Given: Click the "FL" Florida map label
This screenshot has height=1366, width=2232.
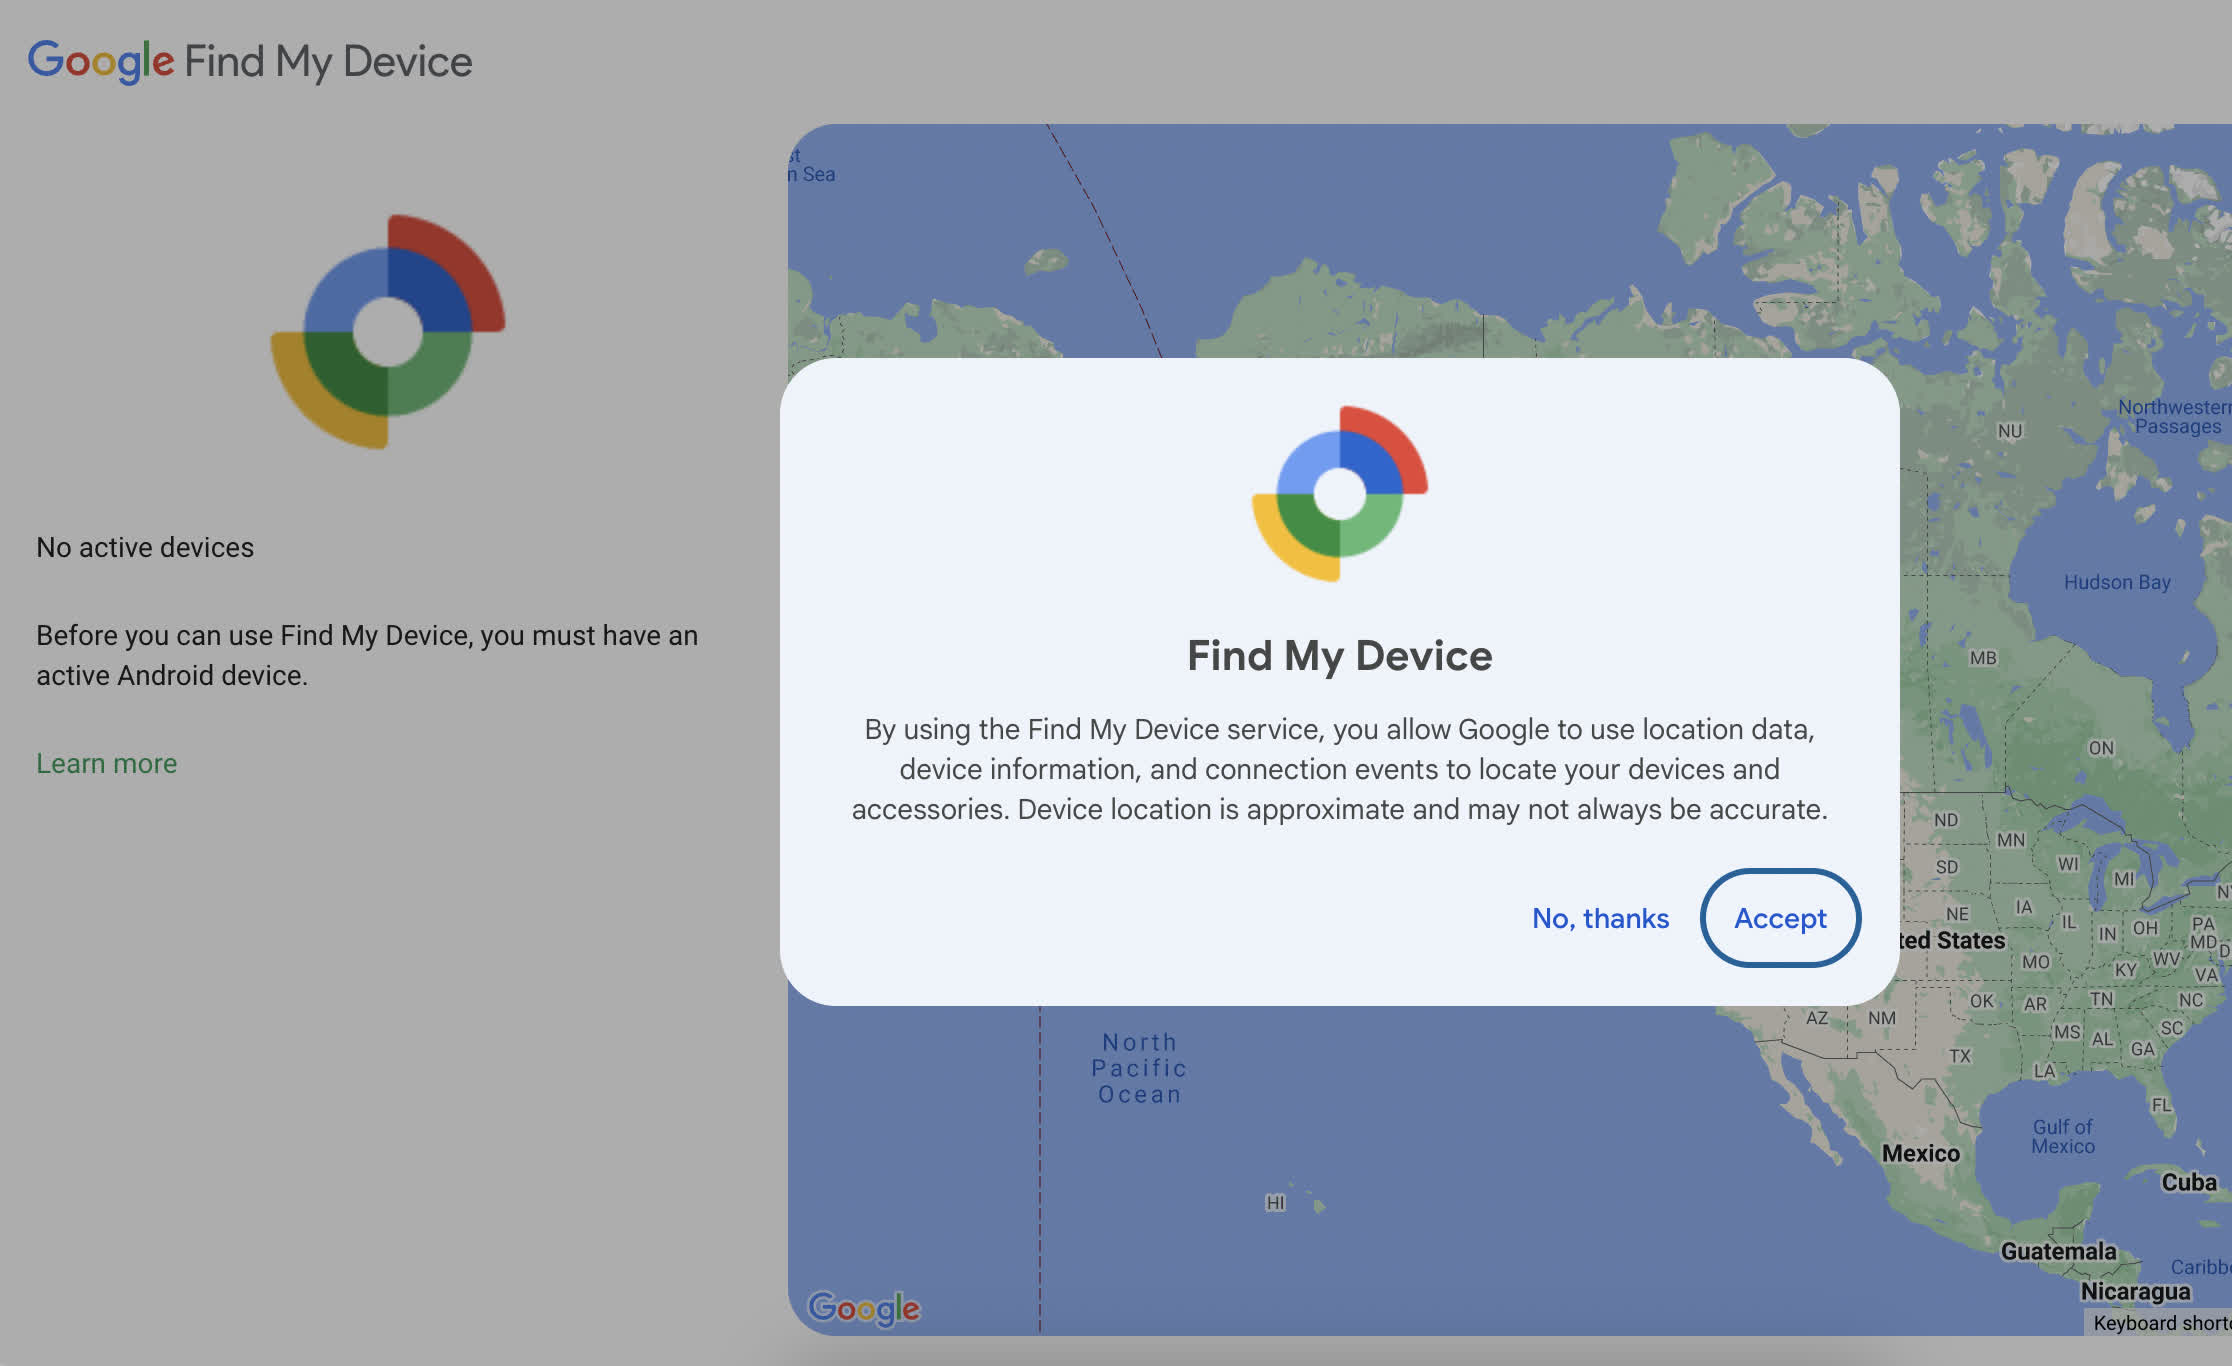Looking at the screenshot, I should point(2161,1105).
